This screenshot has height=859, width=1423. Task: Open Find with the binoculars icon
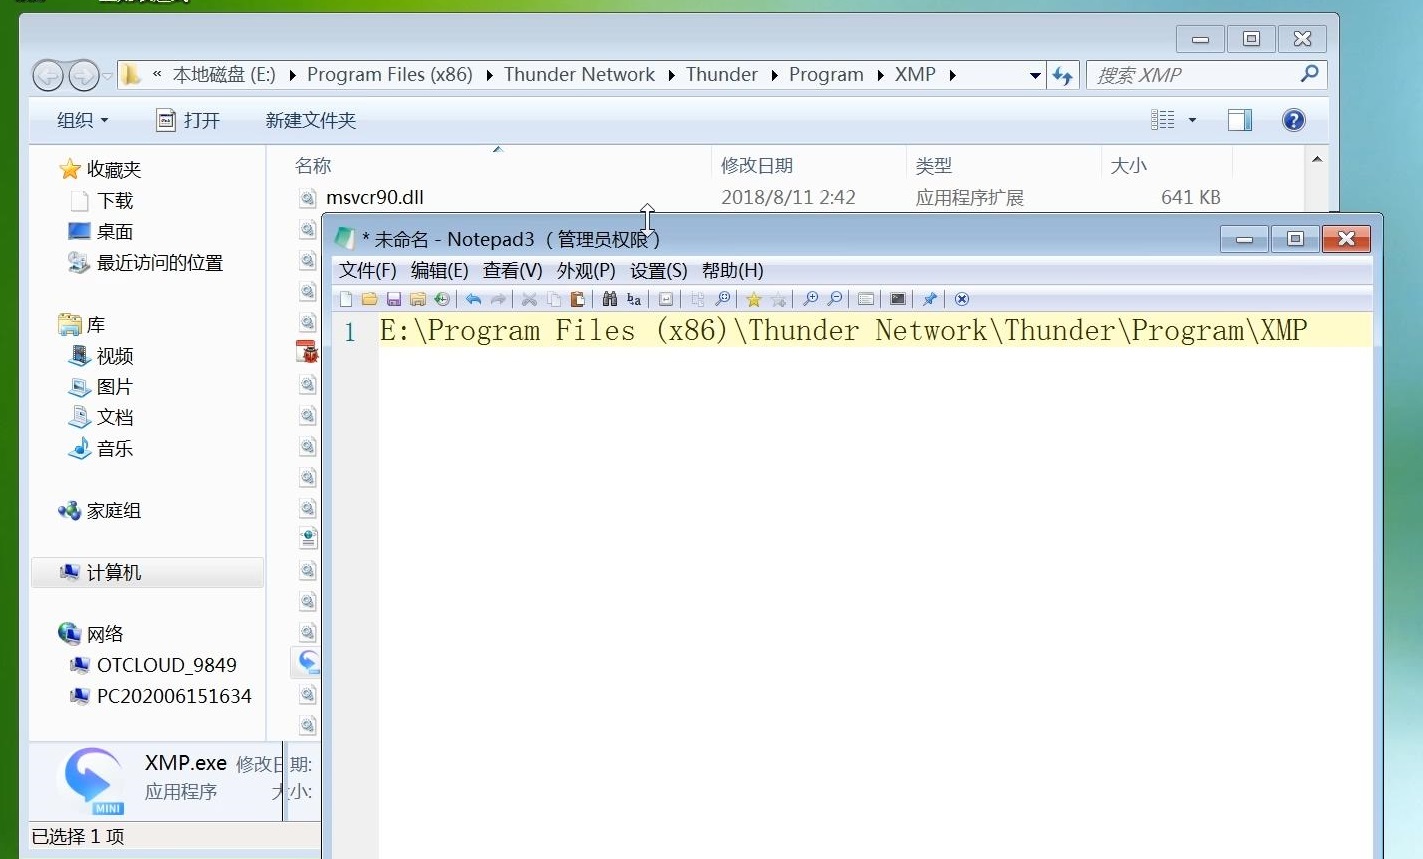(x=610, y=299)
